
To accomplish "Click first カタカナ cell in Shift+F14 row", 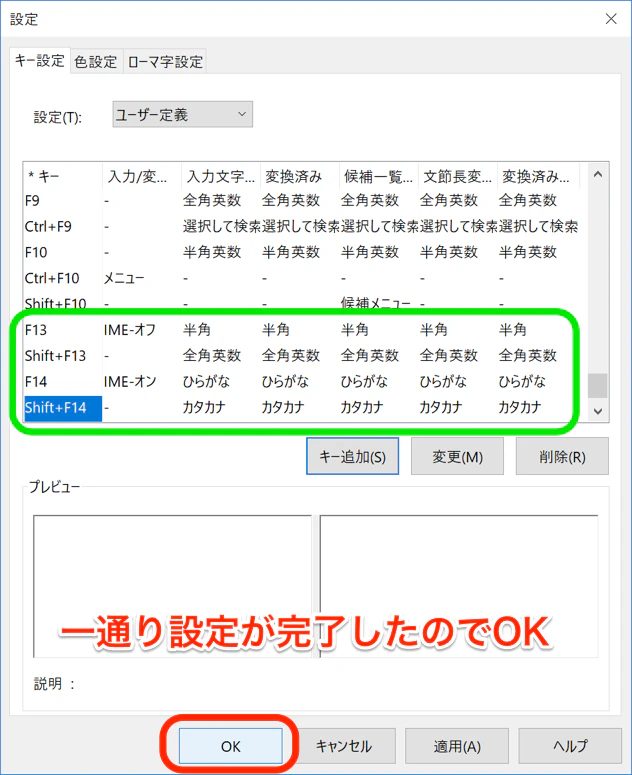I will 204,407.
